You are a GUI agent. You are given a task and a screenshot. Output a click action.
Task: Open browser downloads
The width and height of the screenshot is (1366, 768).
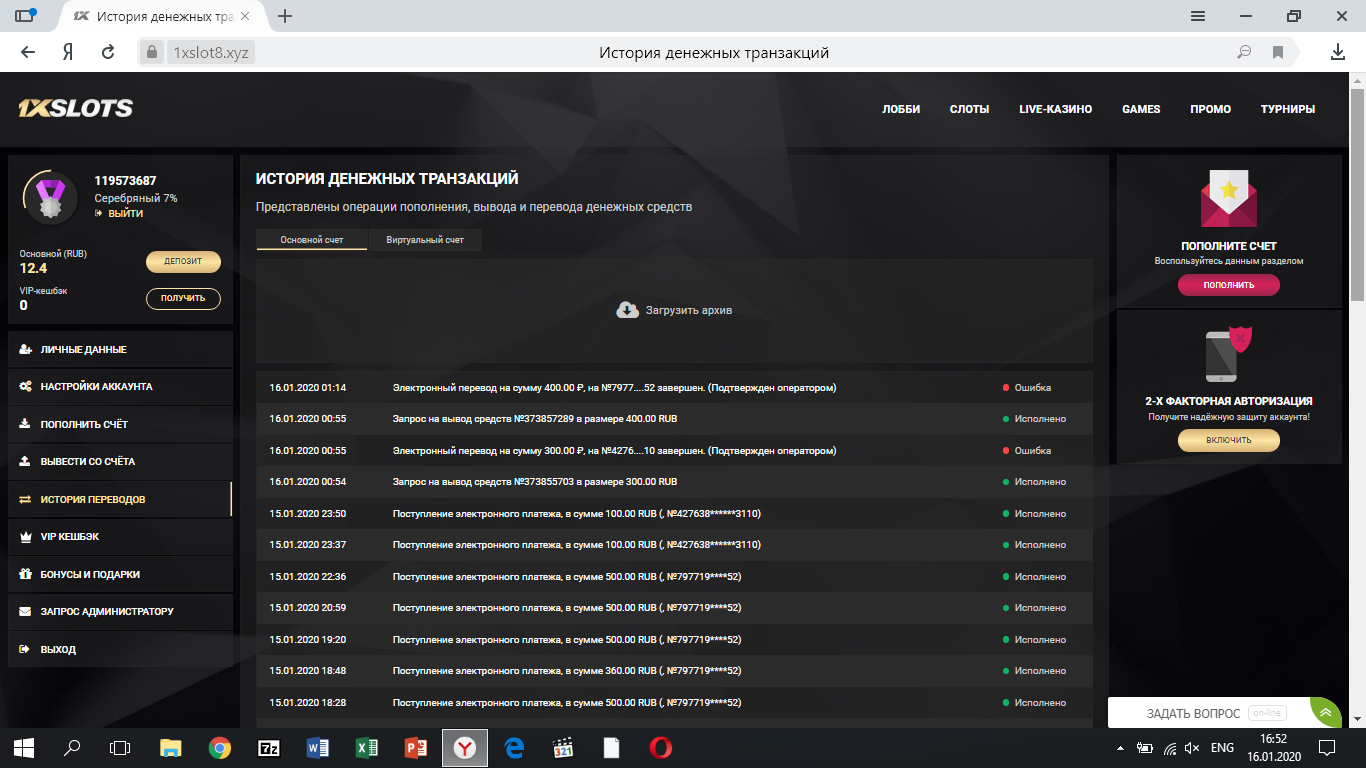(x=1338, y=53)
